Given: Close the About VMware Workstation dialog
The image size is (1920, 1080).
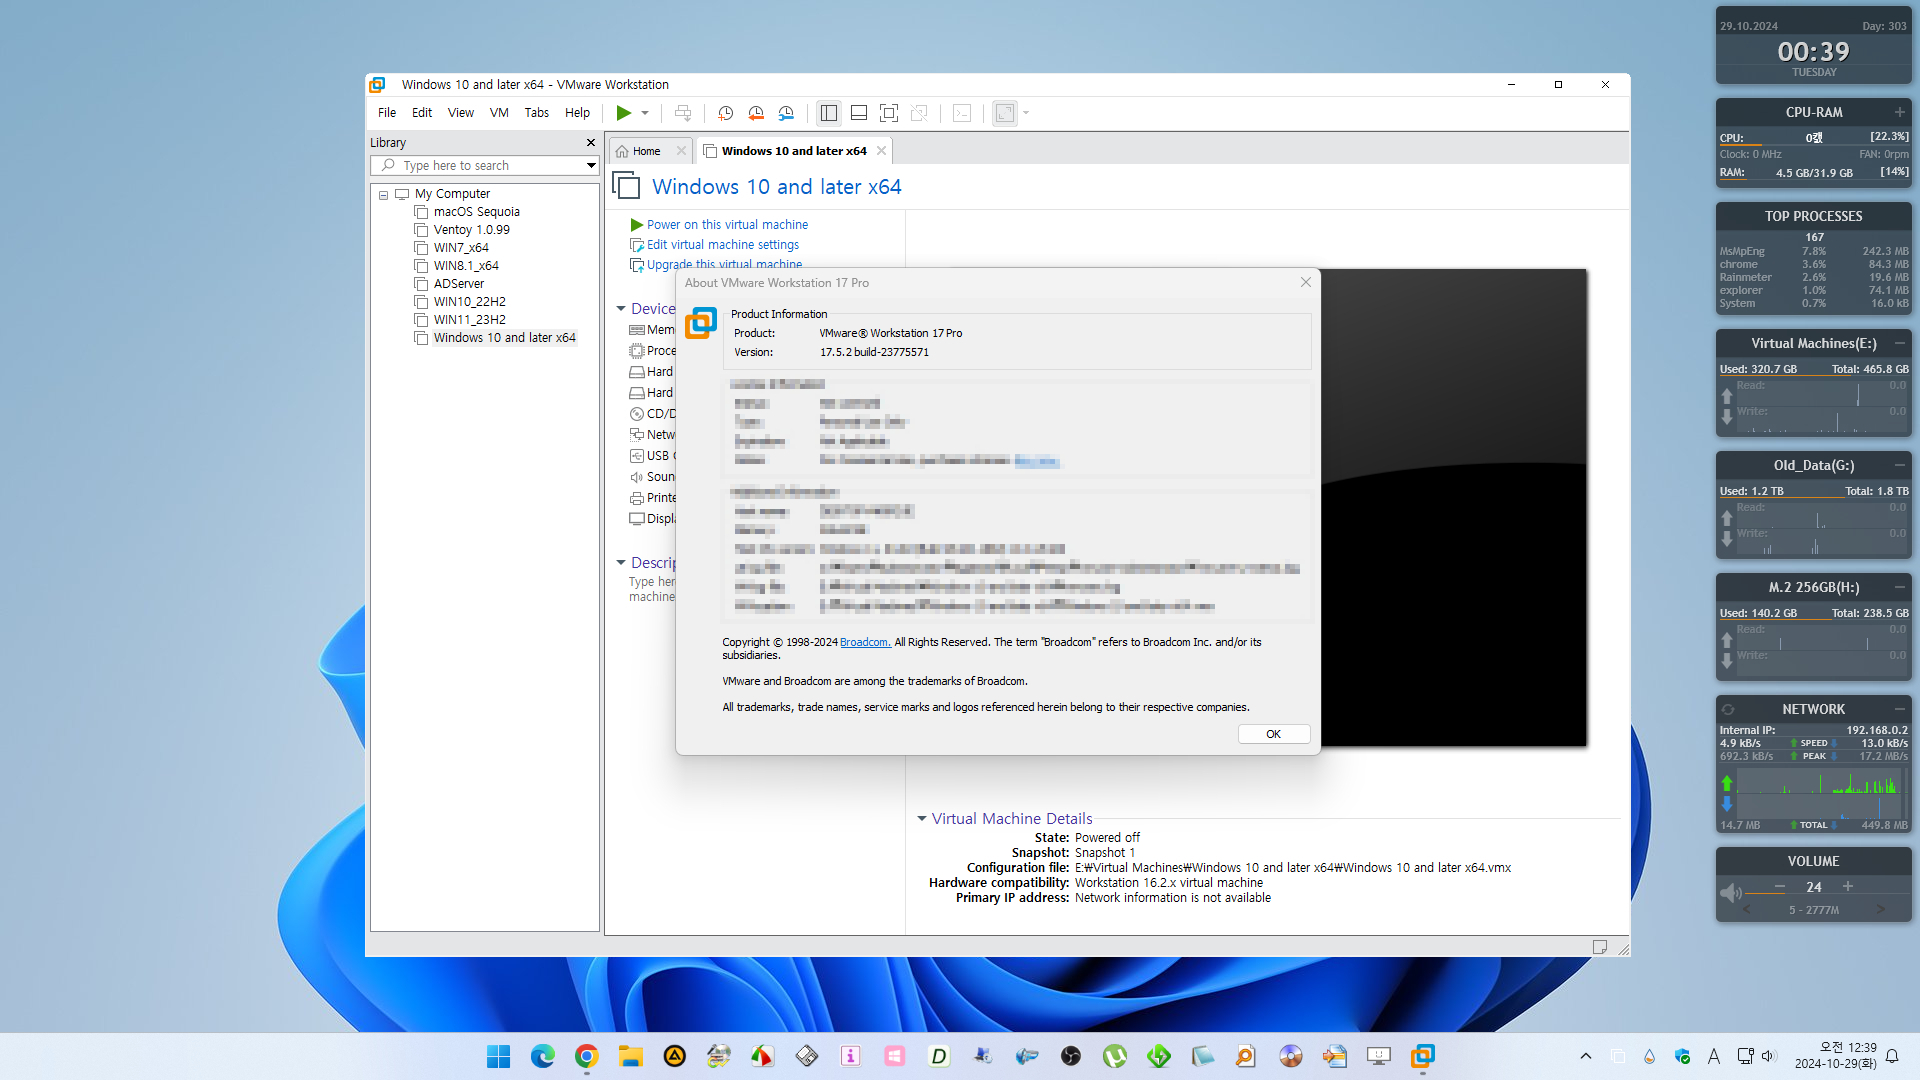Looking at the screenshot, I should pos(1305,283).
